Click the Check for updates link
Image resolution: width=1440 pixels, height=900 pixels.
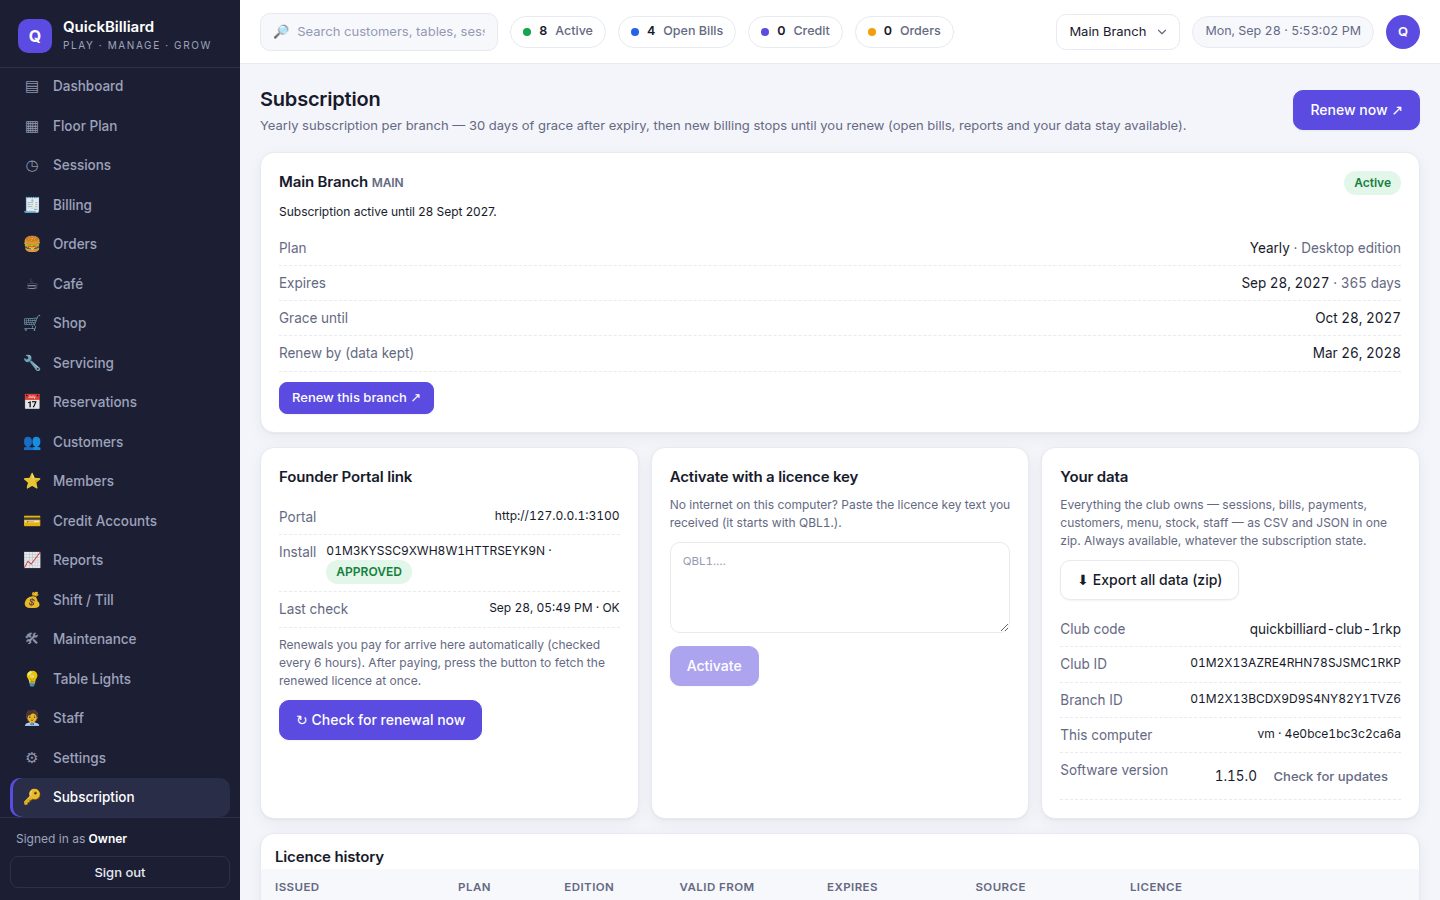1330,777
